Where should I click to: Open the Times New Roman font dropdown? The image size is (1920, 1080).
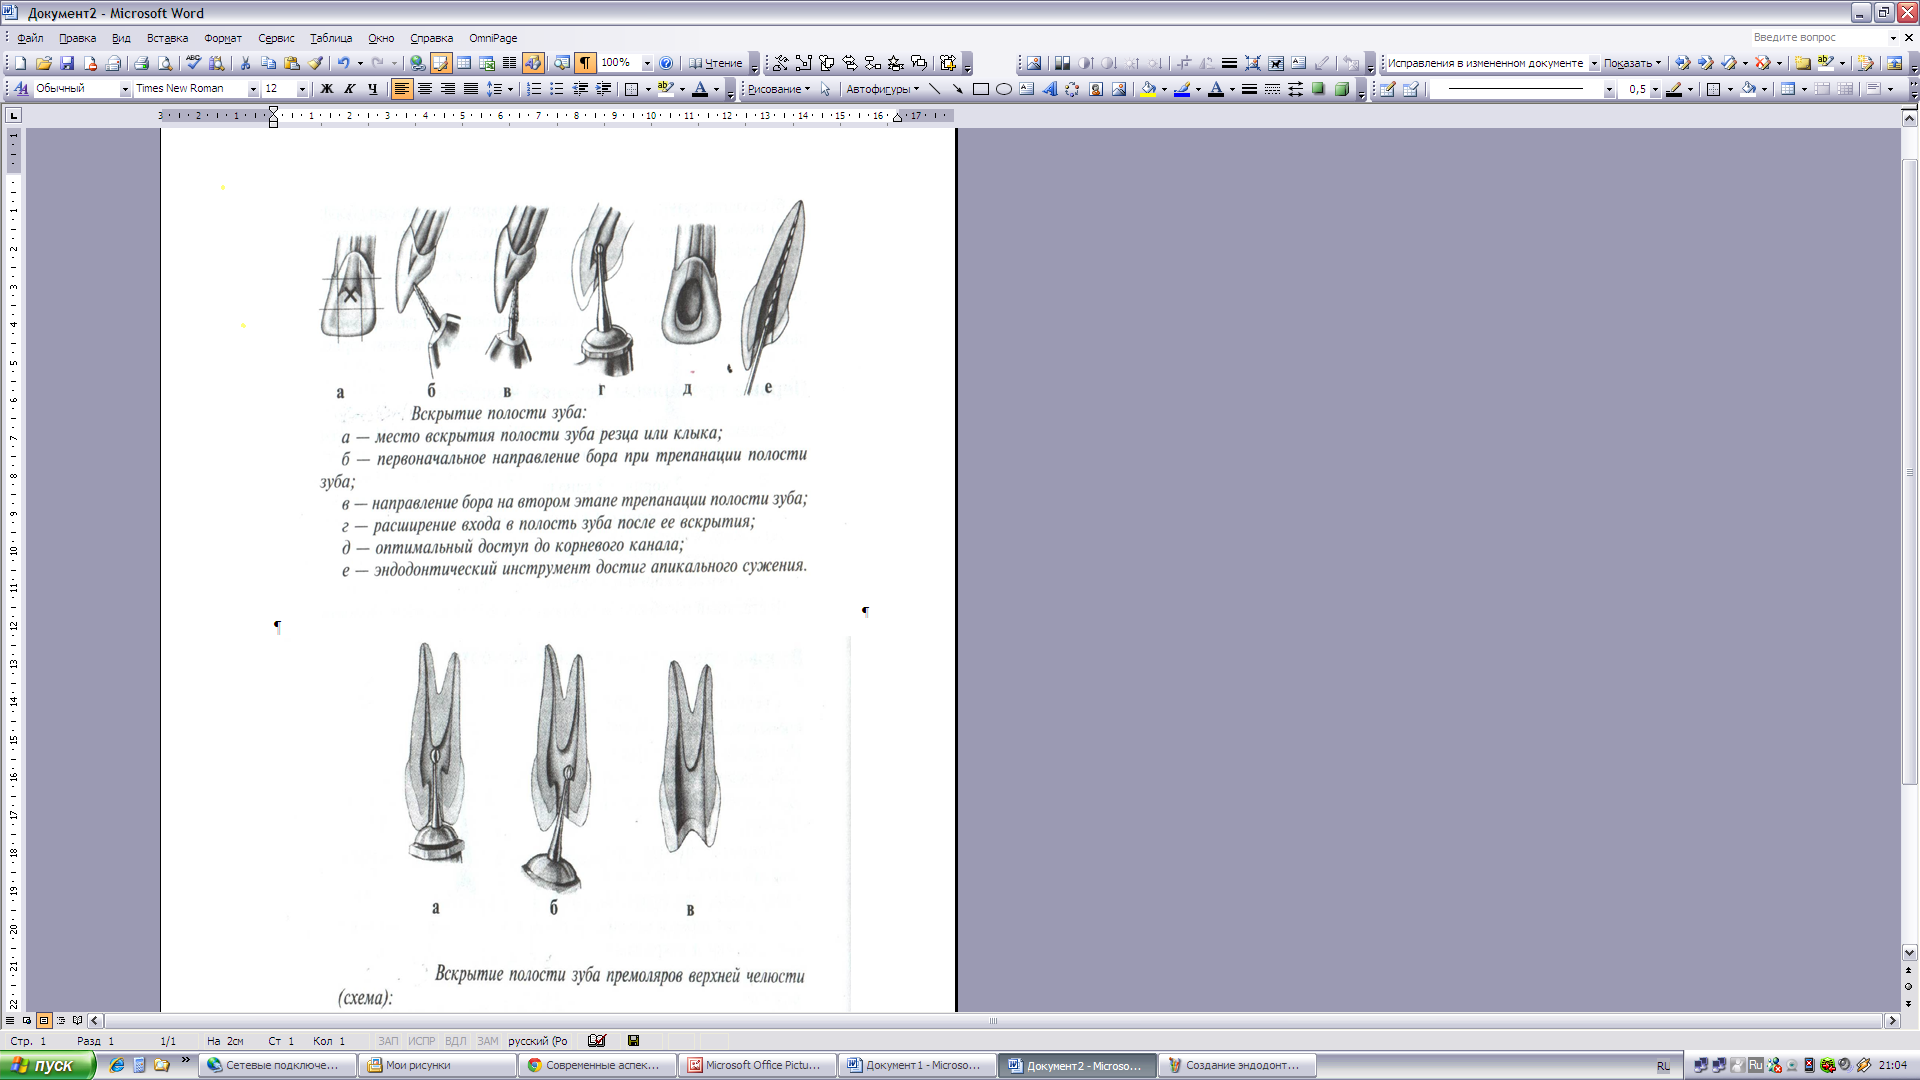pos(253,89)
